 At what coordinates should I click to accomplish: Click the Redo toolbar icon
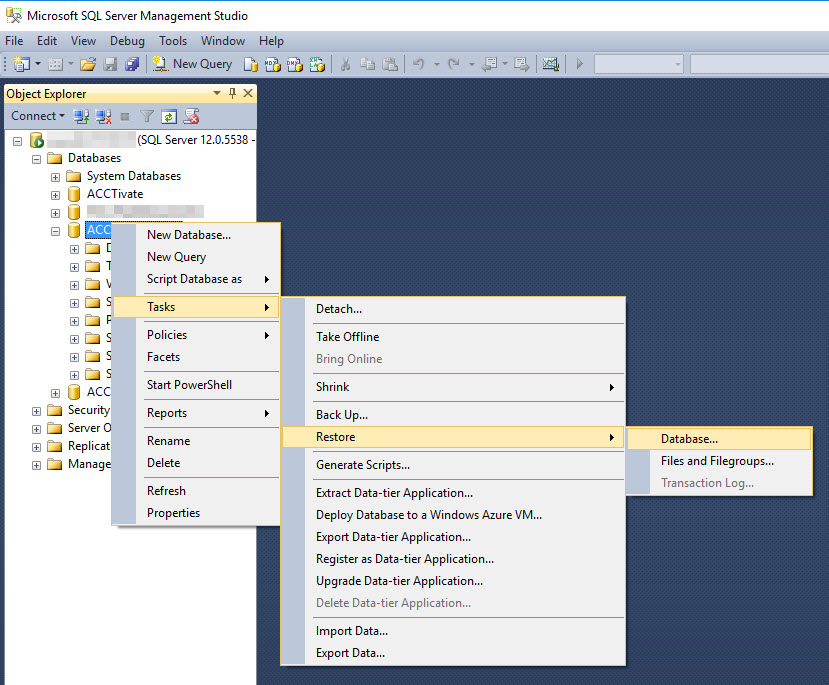coord(454,64)
